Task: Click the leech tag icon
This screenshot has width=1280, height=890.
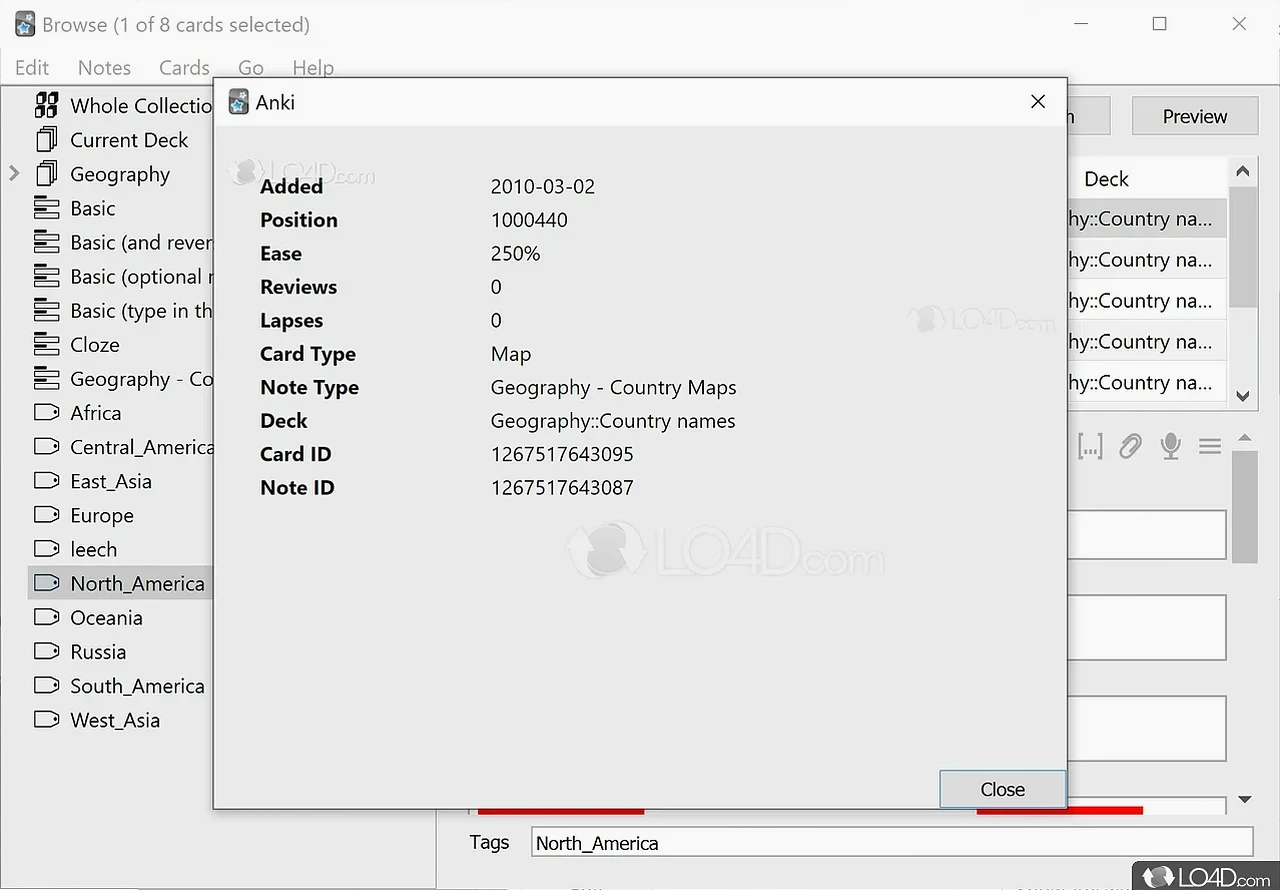Action: point(46,549)
